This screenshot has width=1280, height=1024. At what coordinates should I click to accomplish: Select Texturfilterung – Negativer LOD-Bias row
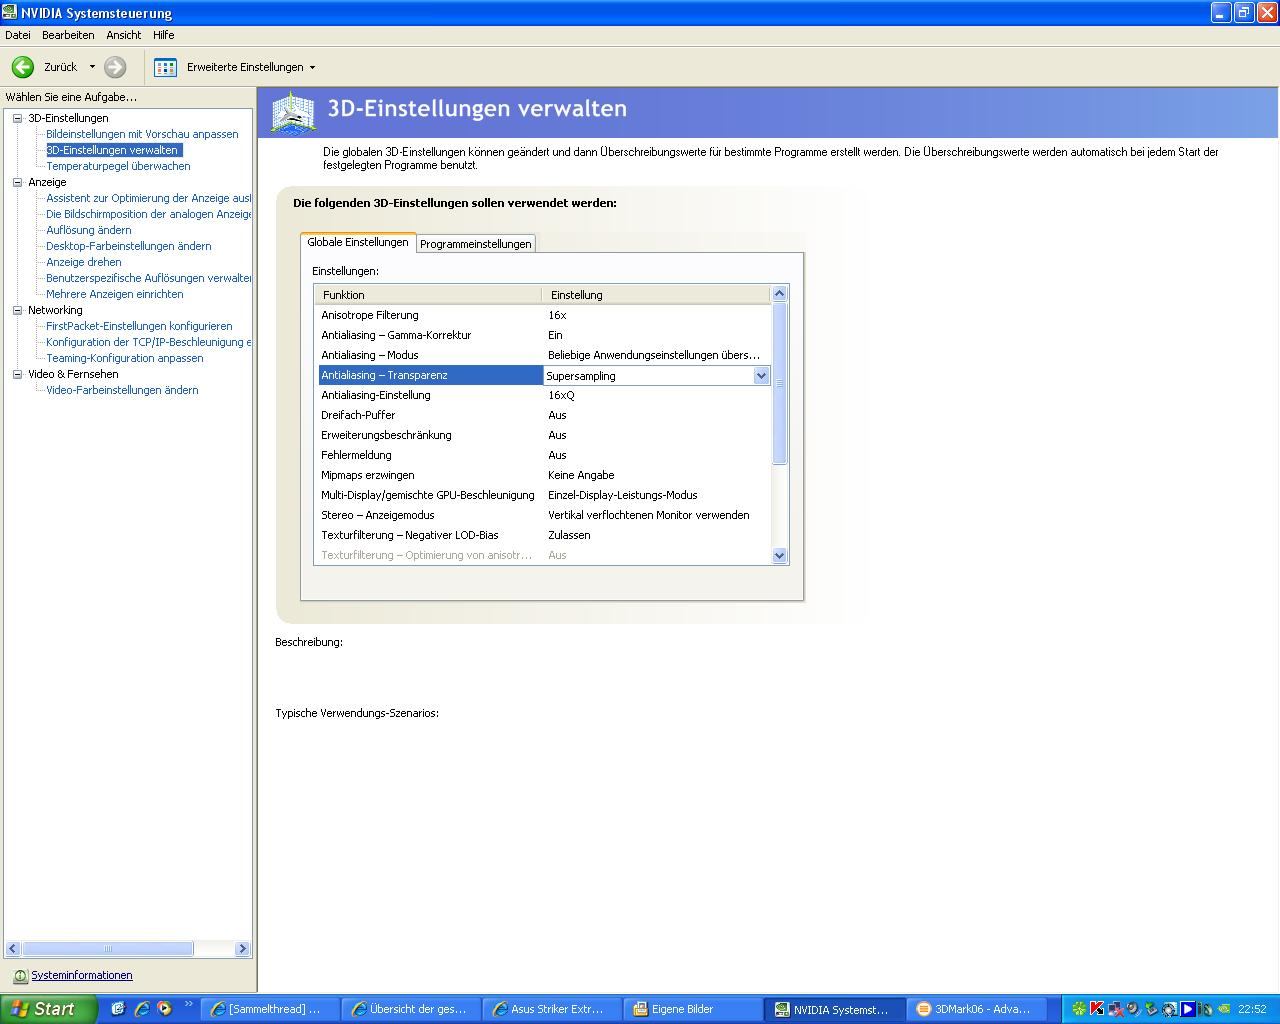click(x=544, y=535)
